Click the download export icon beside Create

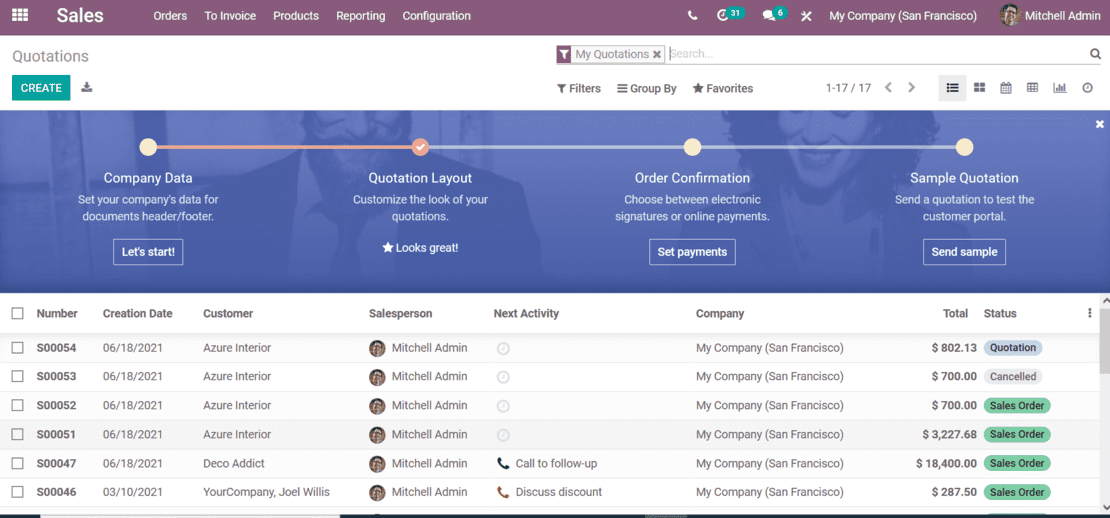click(87, 88)
